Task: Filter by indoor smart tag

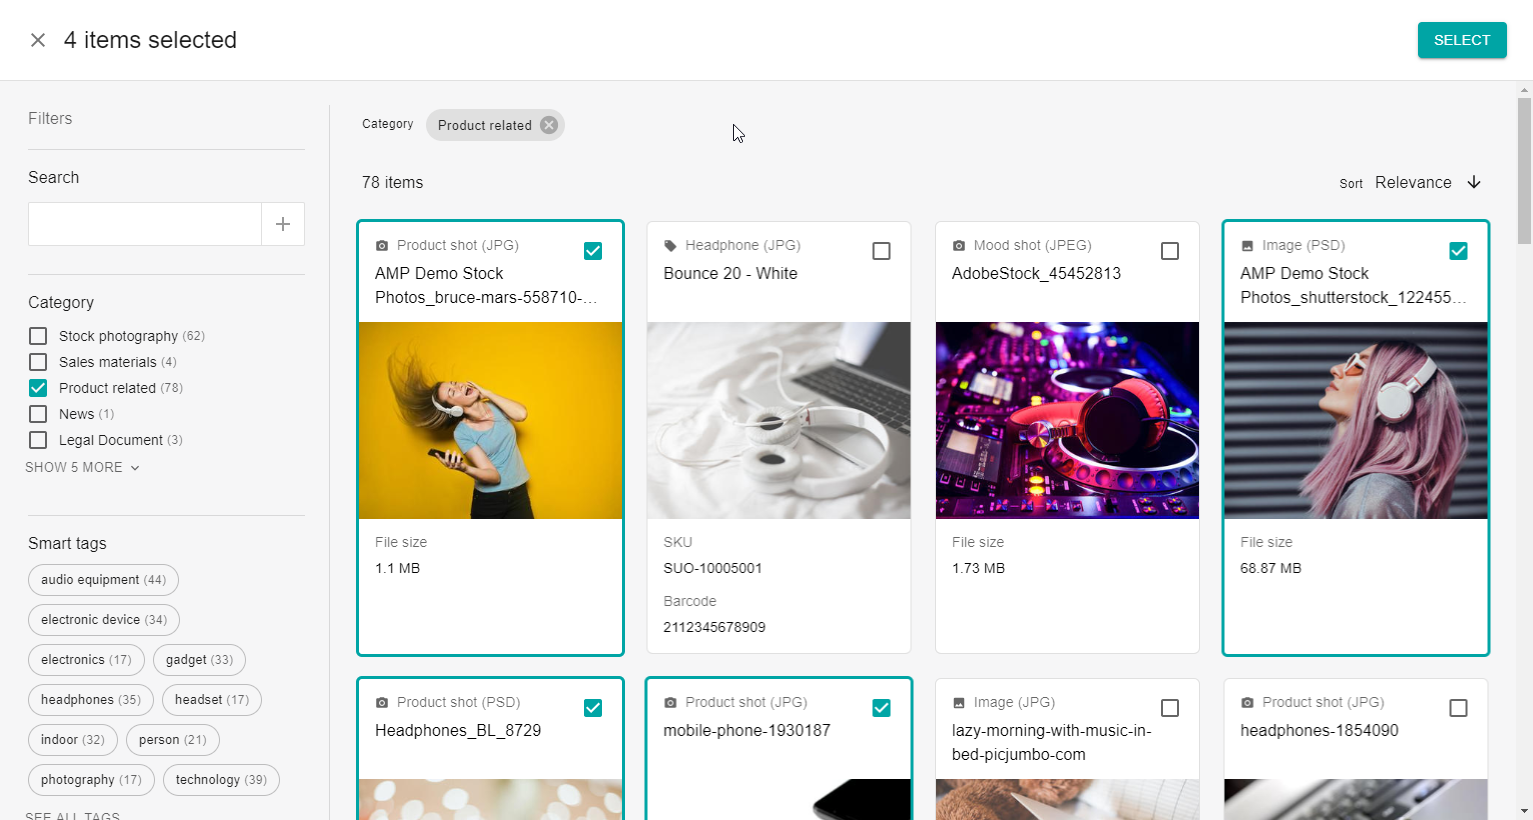Action: point(73,740)
